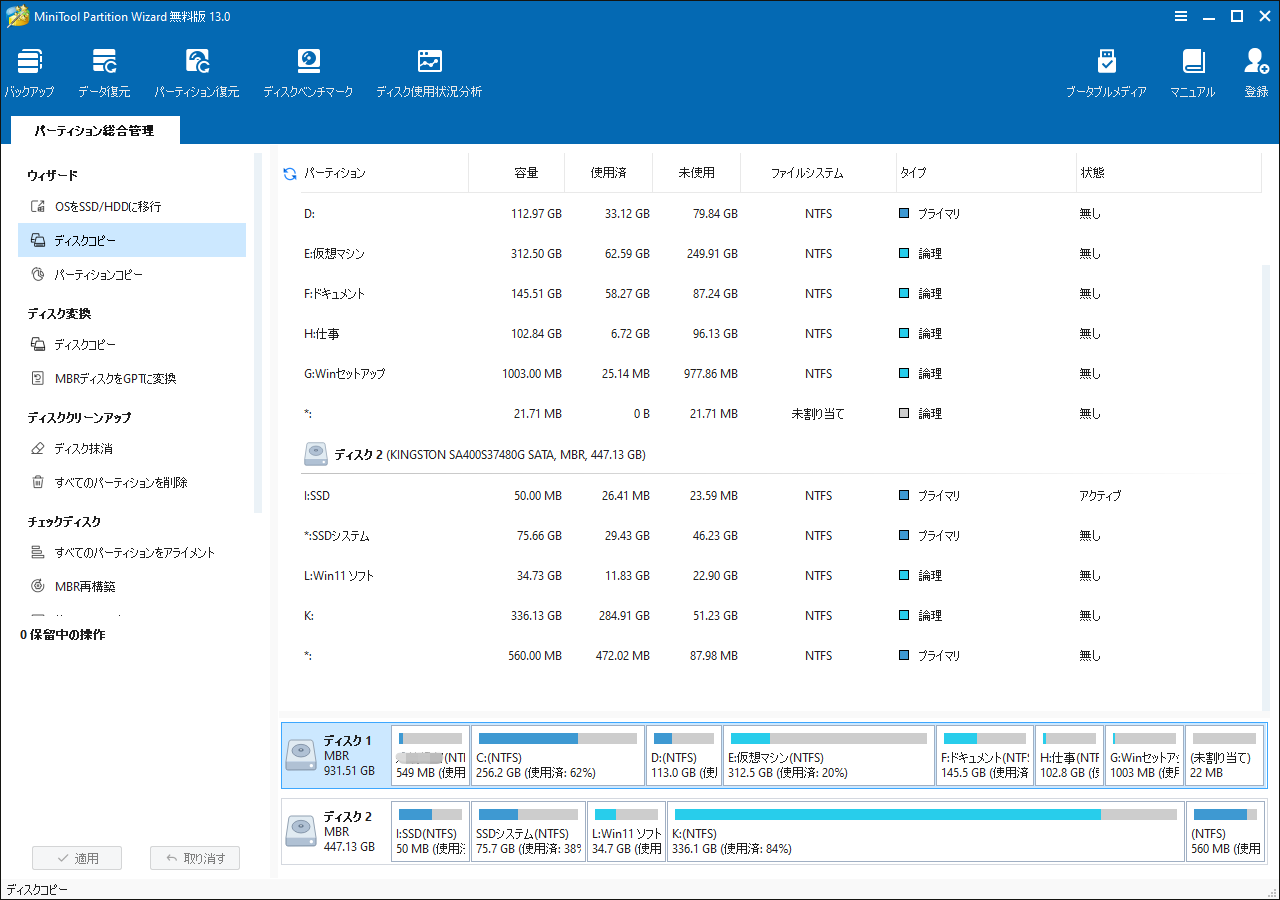This screenshot has width=1280, height=900.
Task: Switch to パーティション総合管理 tab
Action: pyautogui.click(x=94, y=130)
